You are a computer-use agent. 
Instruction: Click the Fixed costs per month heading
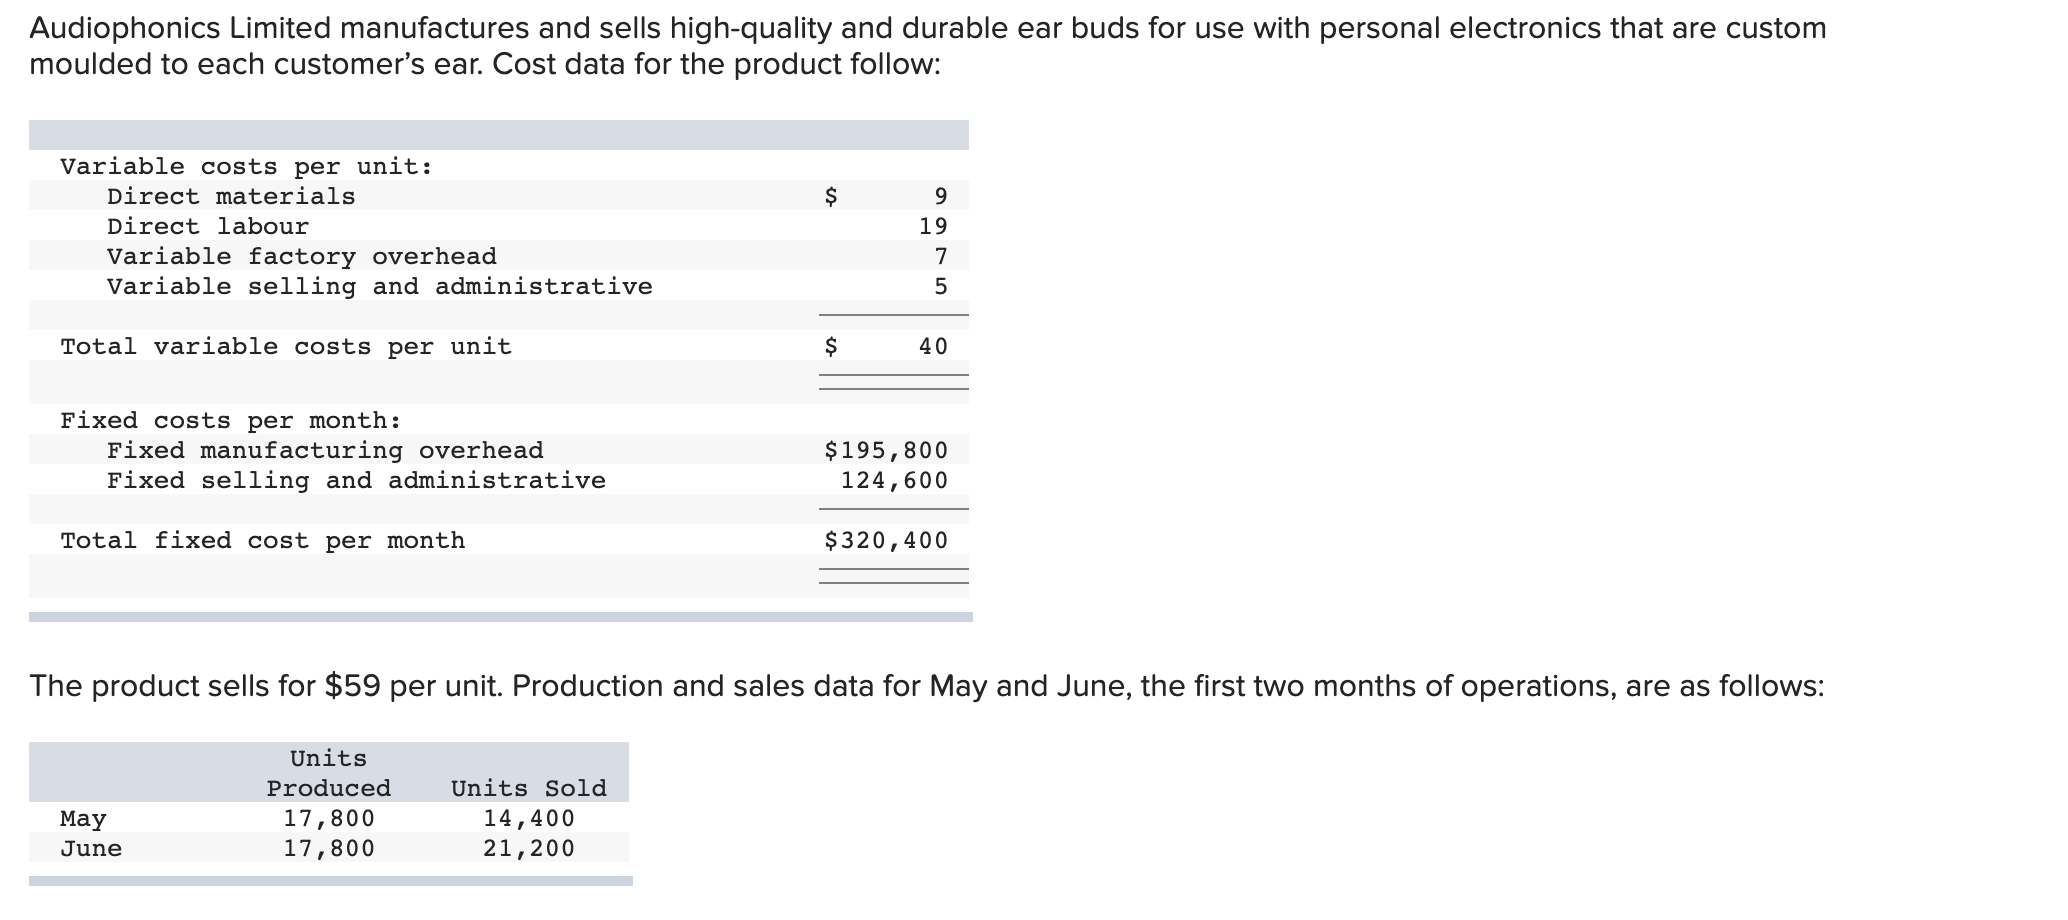[231, 420]
